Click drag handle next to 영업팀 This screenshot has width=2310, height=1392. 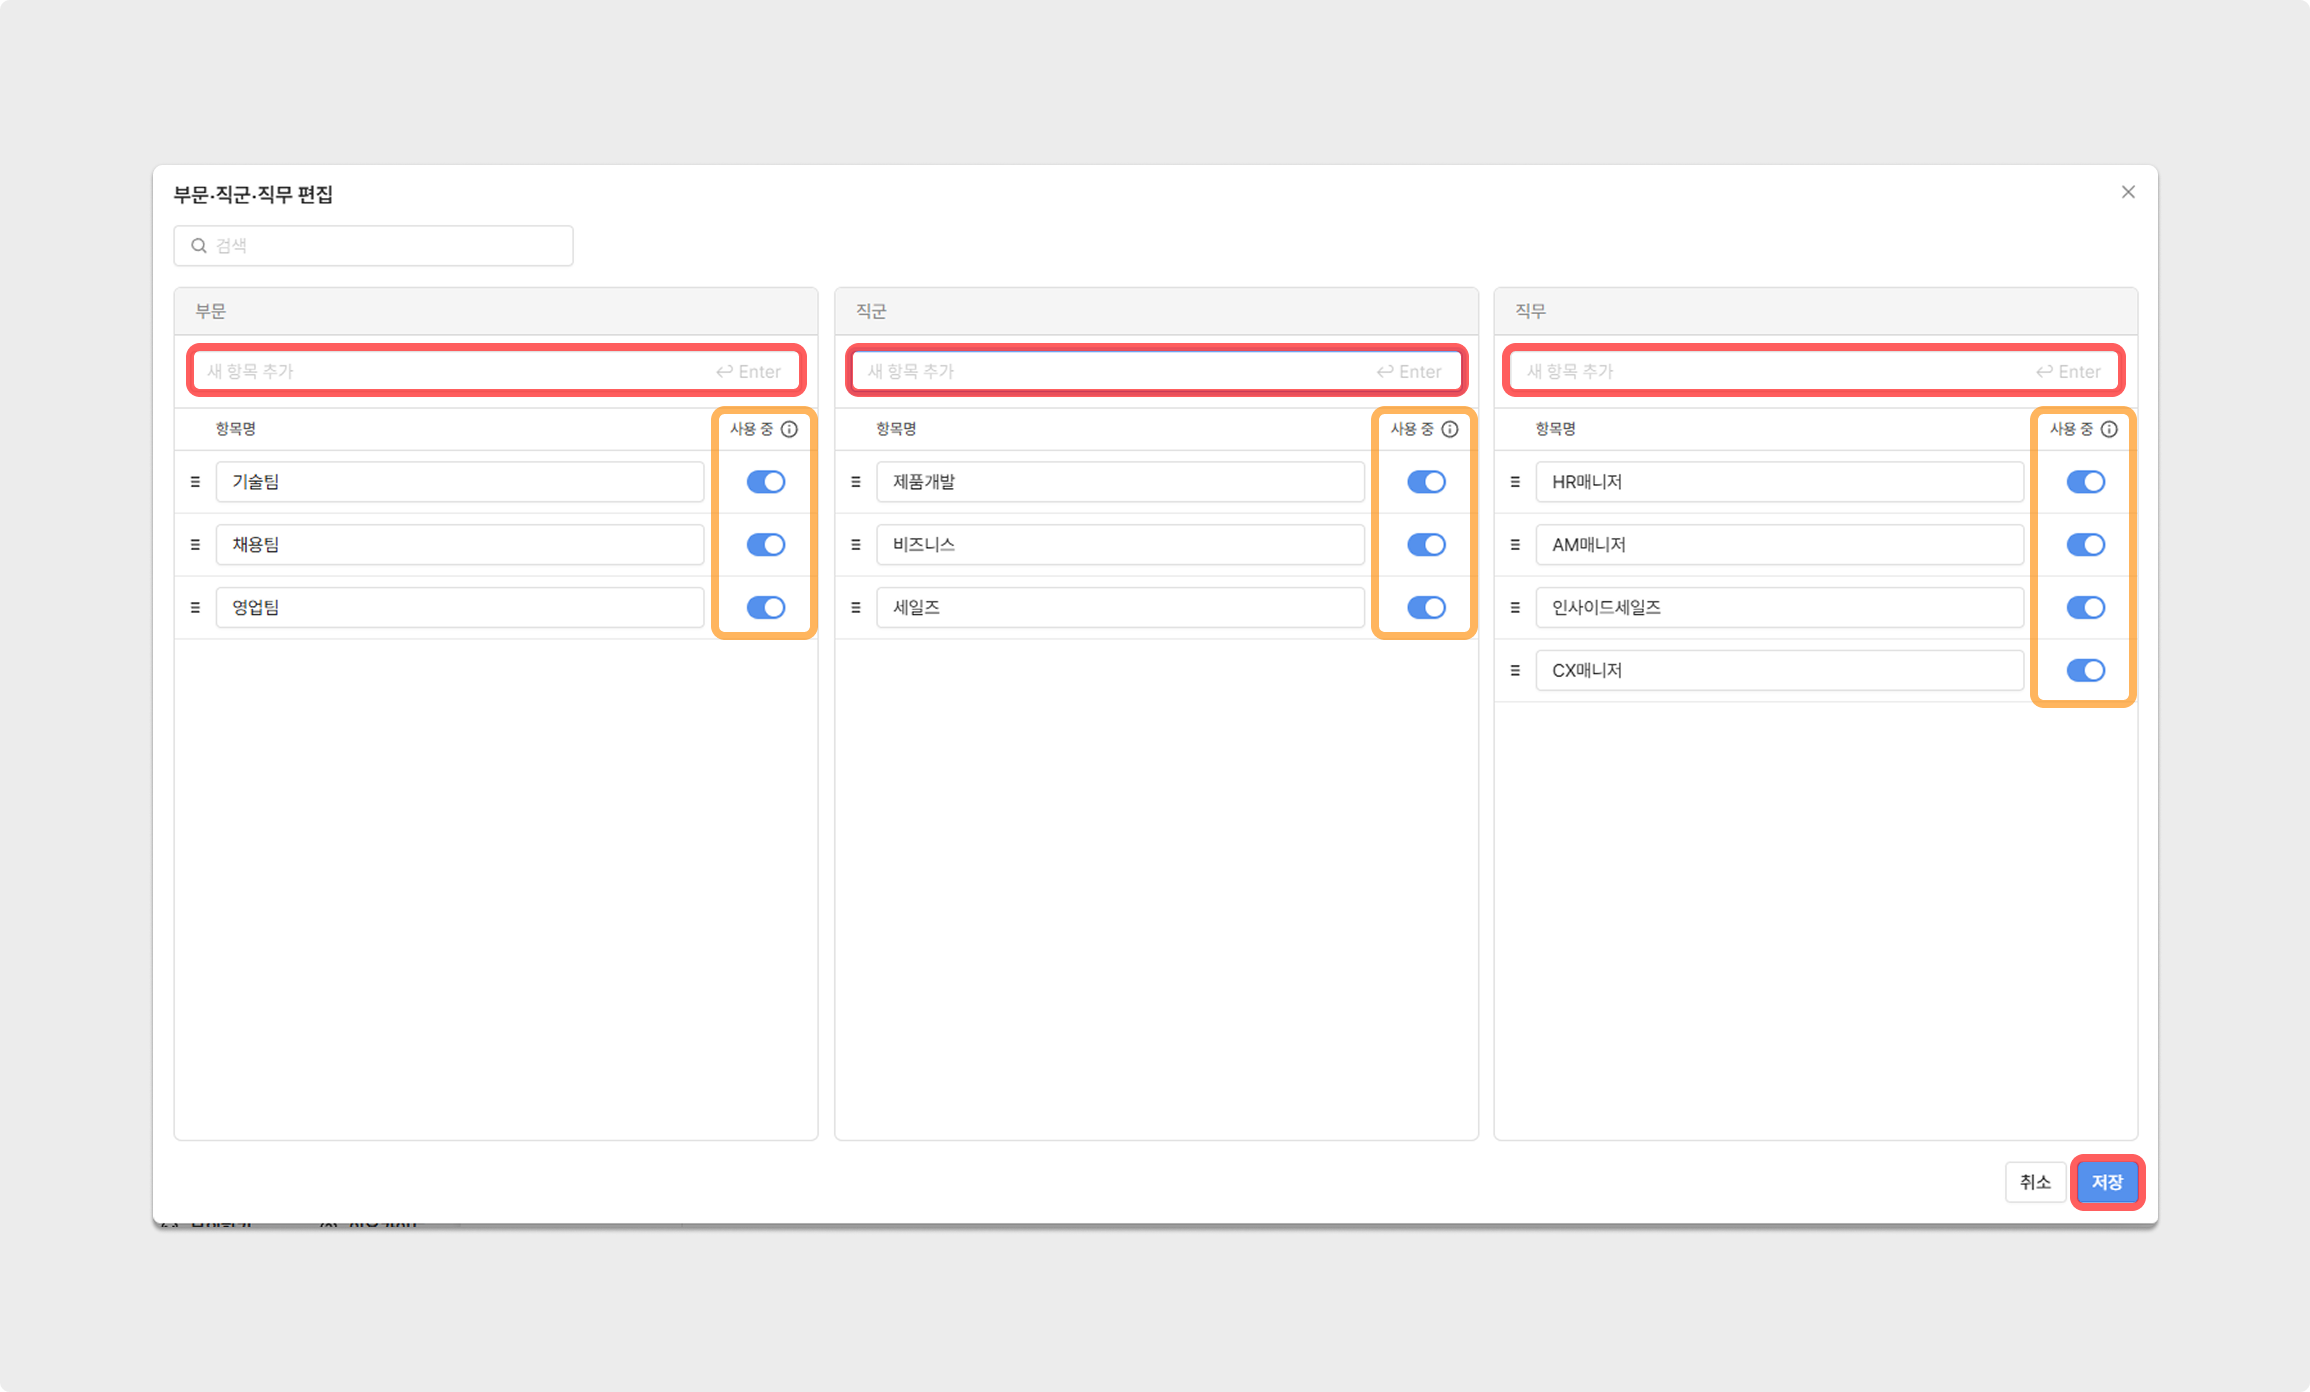click(195, 607)
